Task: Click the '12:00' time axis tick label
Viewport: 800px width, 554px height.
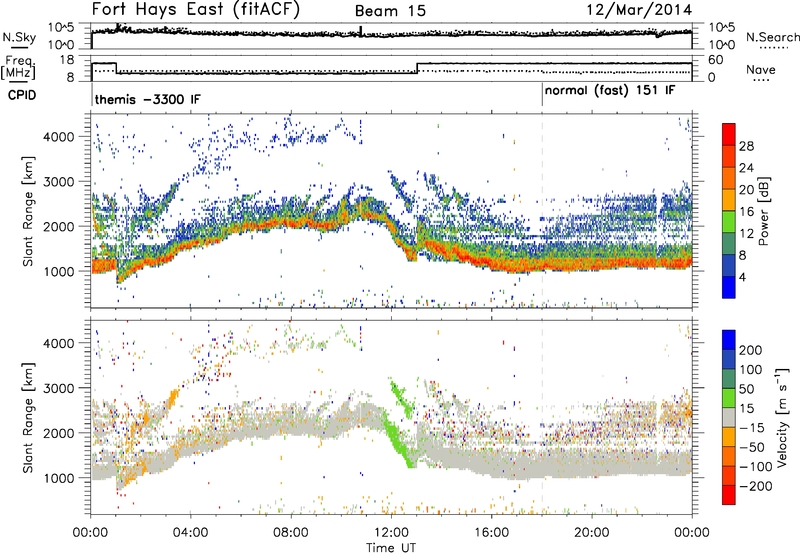Action: click(x=391, y=533)
